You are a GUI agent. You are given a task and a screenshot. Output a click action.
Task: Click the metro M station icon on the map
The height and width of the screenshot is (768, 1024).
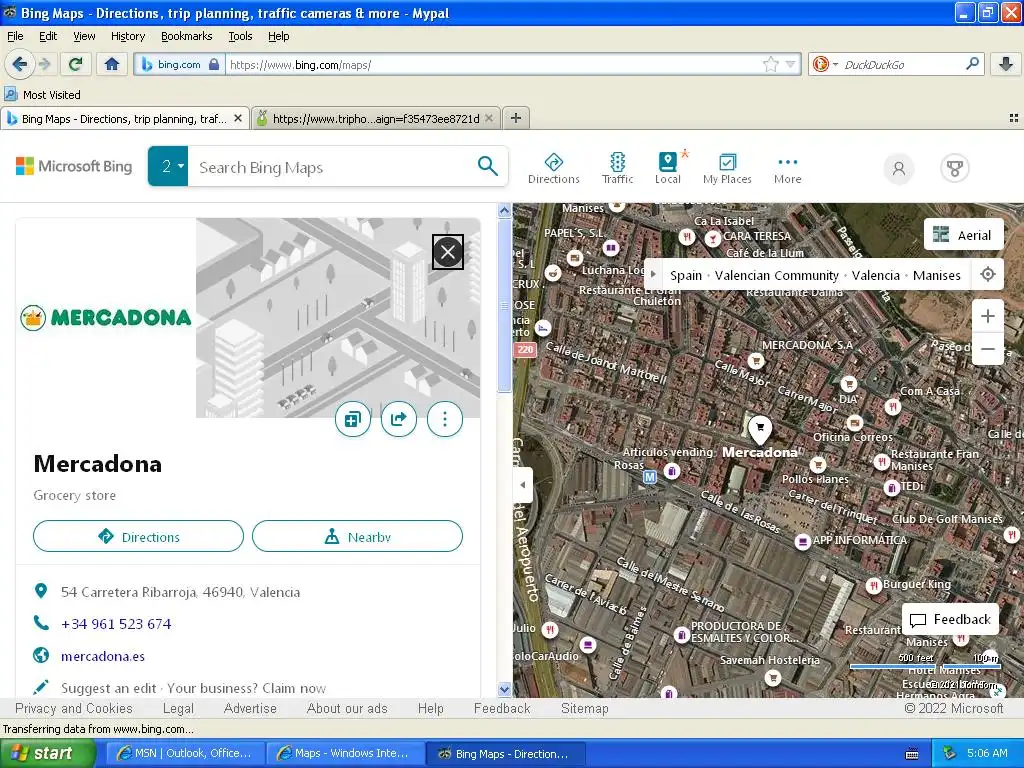649,477
